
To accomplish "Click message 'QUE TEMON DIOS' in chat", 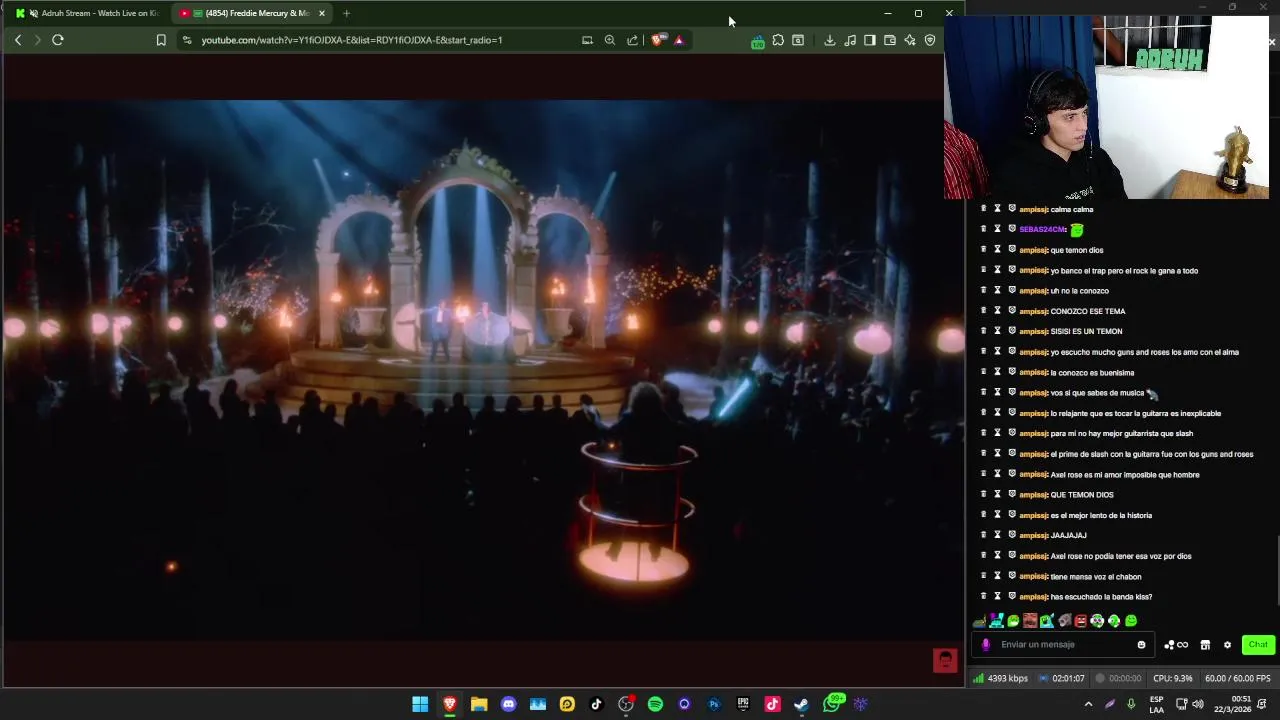I will [1082, 495].
